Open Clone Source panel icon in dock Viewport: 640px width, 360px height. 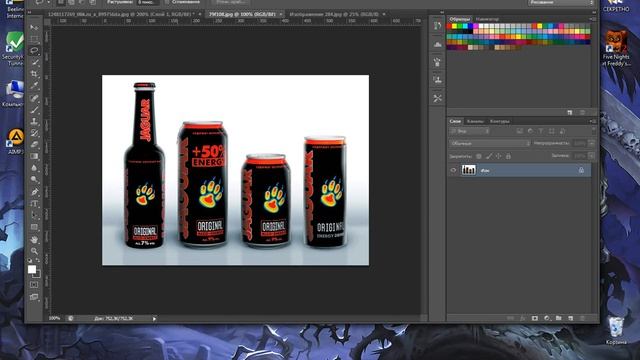[x=438, y=80]
